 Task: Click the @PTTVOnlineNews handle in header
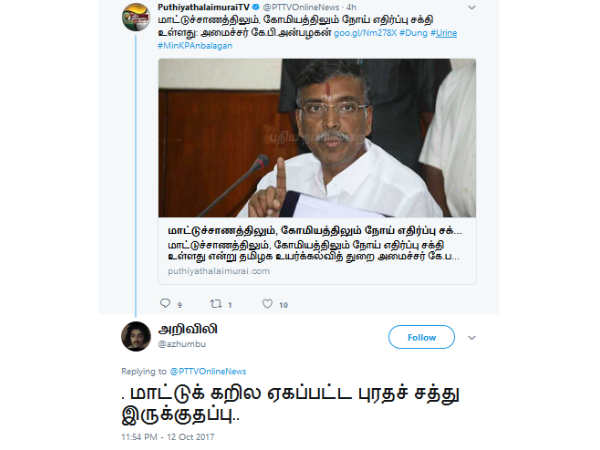(x=301, y=7)
